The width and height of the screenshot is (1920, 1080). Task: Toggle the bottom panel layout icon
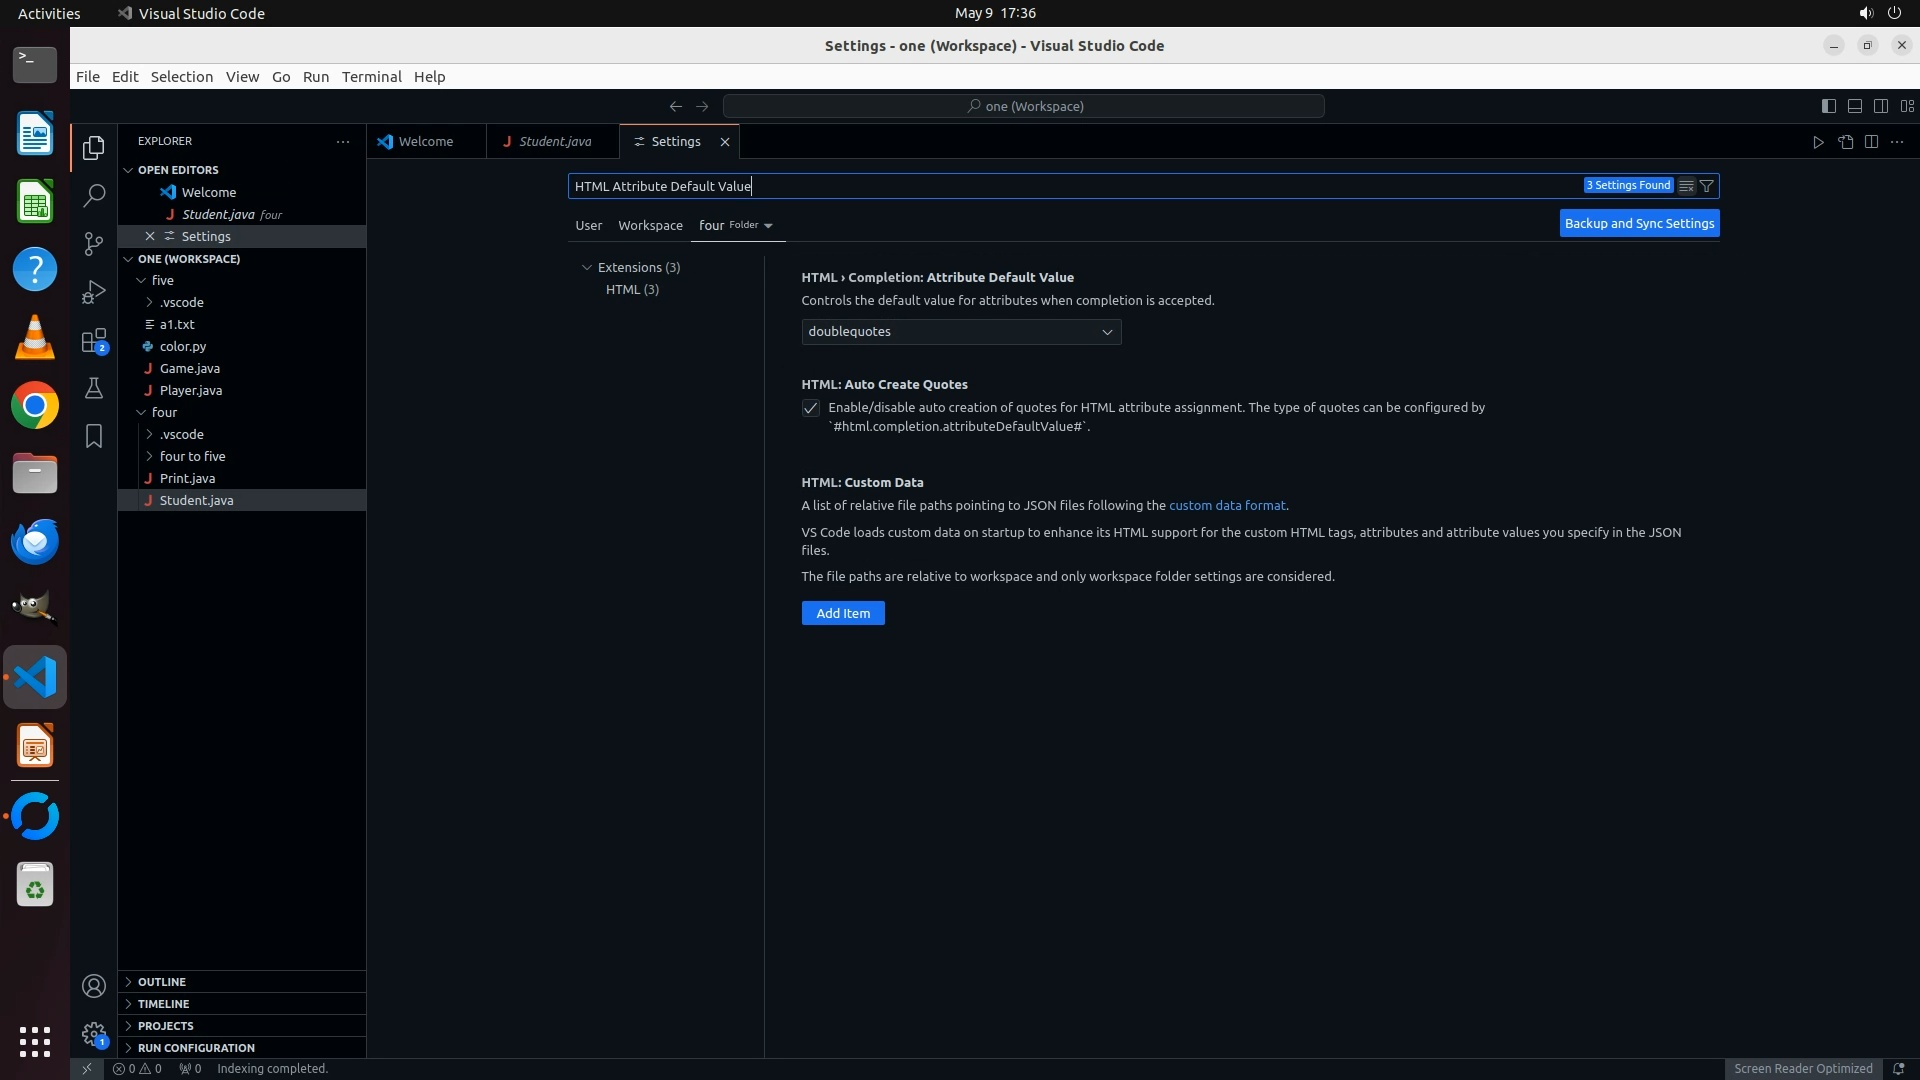click(1854, 106)
